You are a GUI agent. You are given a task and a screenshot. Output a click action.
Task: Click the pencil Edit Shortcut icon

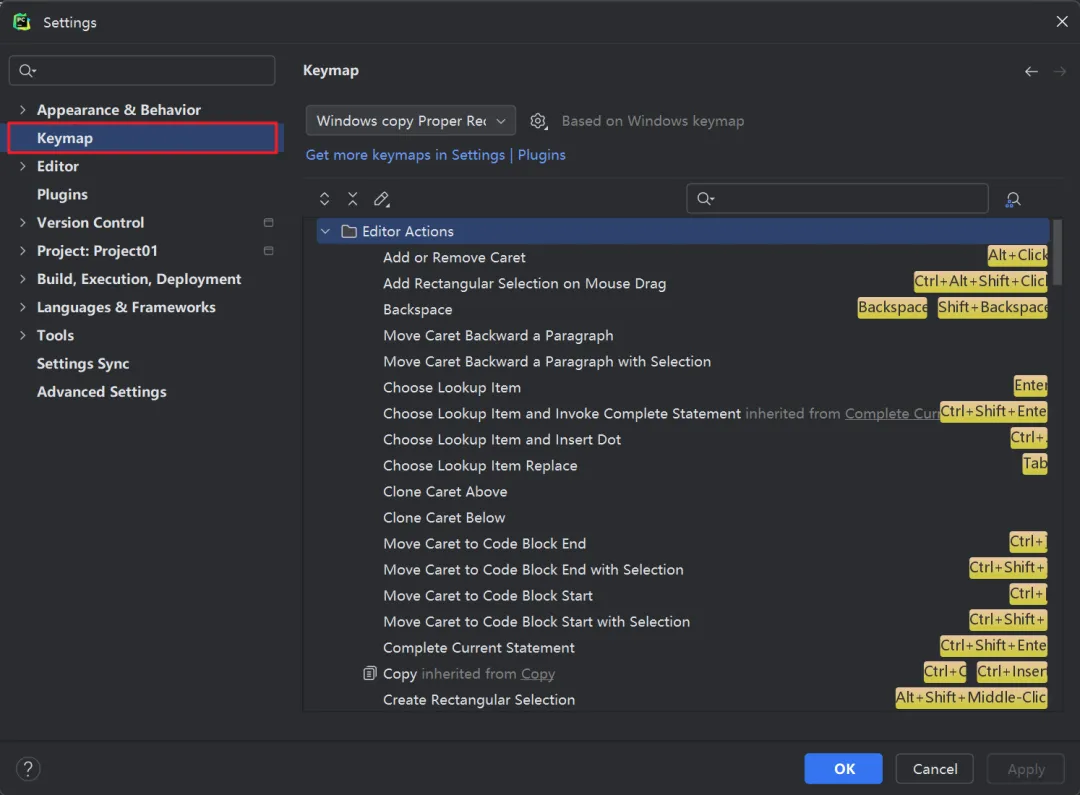point(381,199)
